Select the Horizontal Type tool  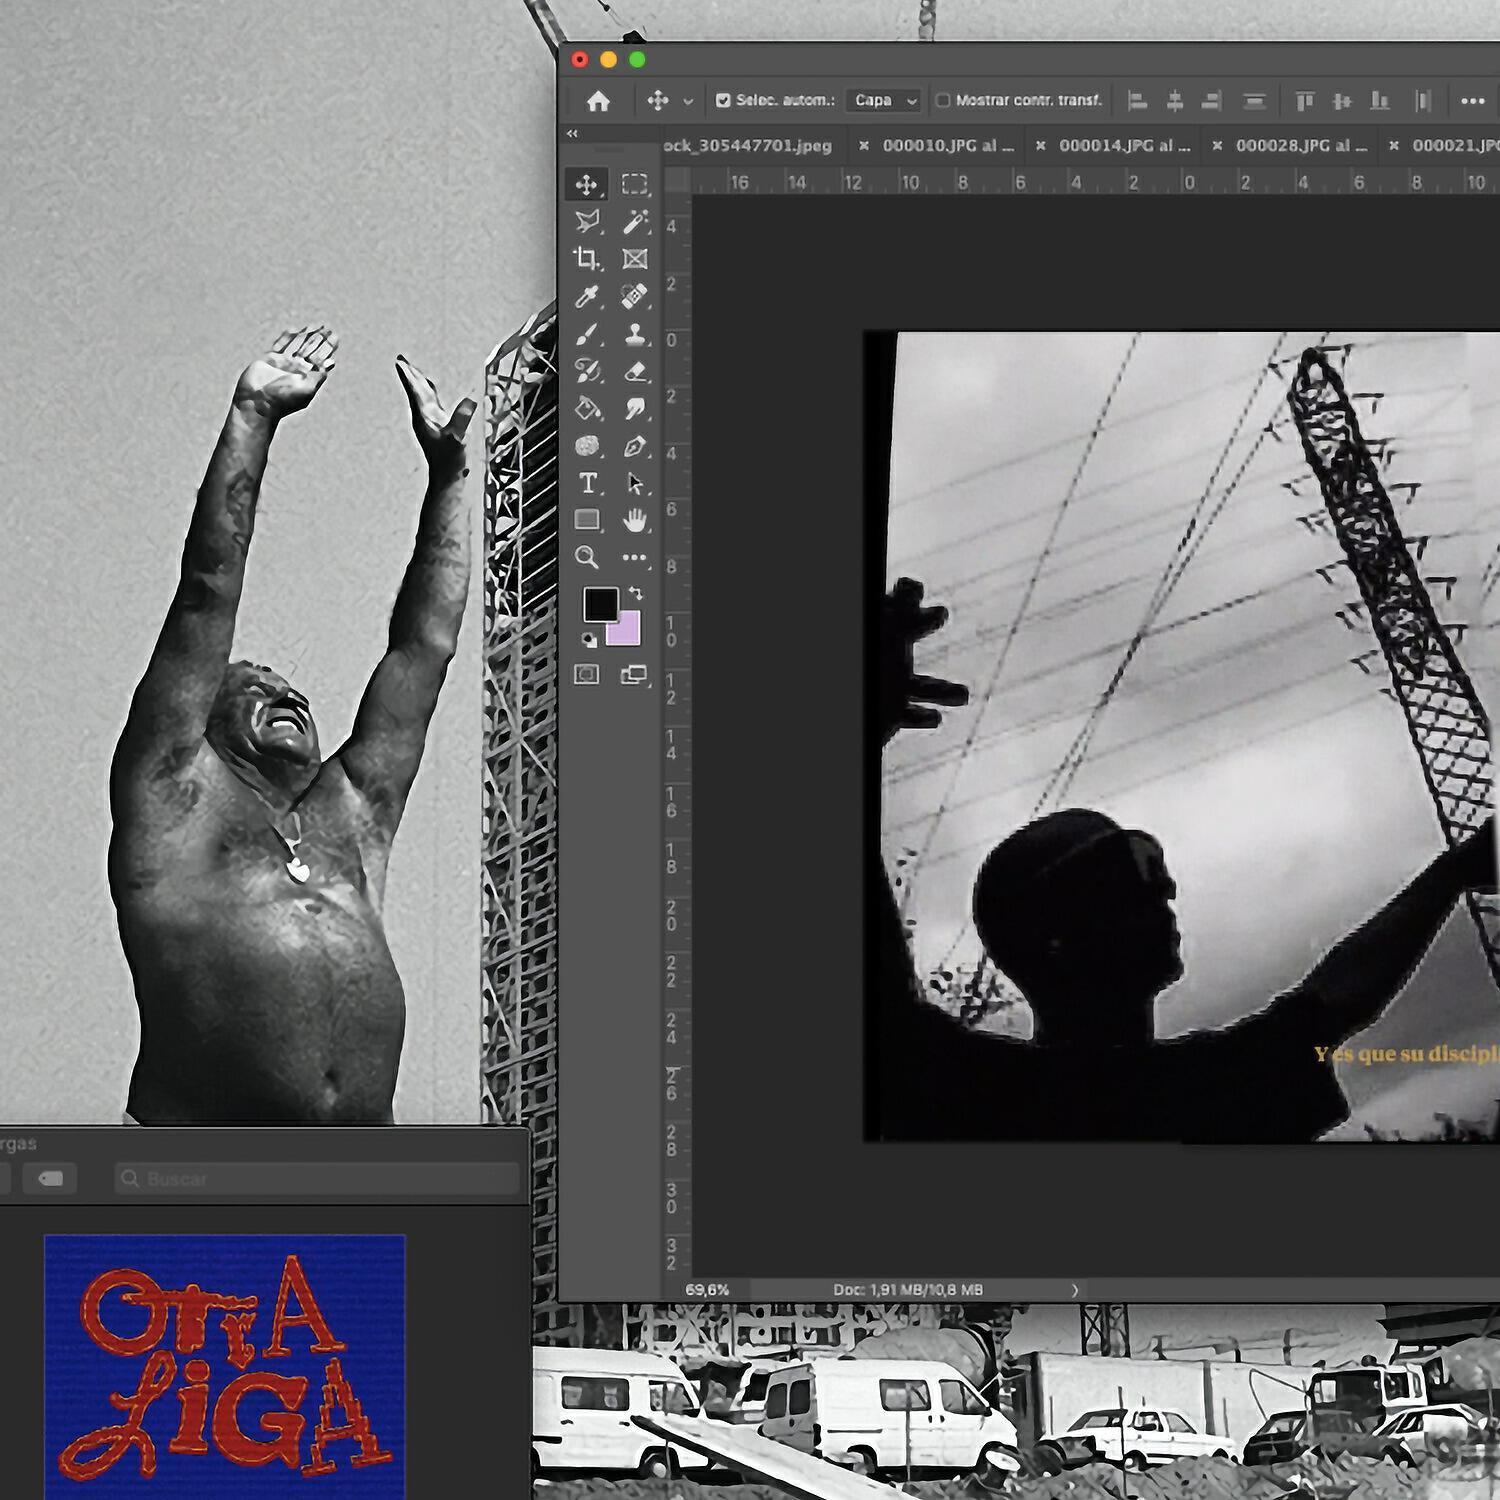(587, 484)
